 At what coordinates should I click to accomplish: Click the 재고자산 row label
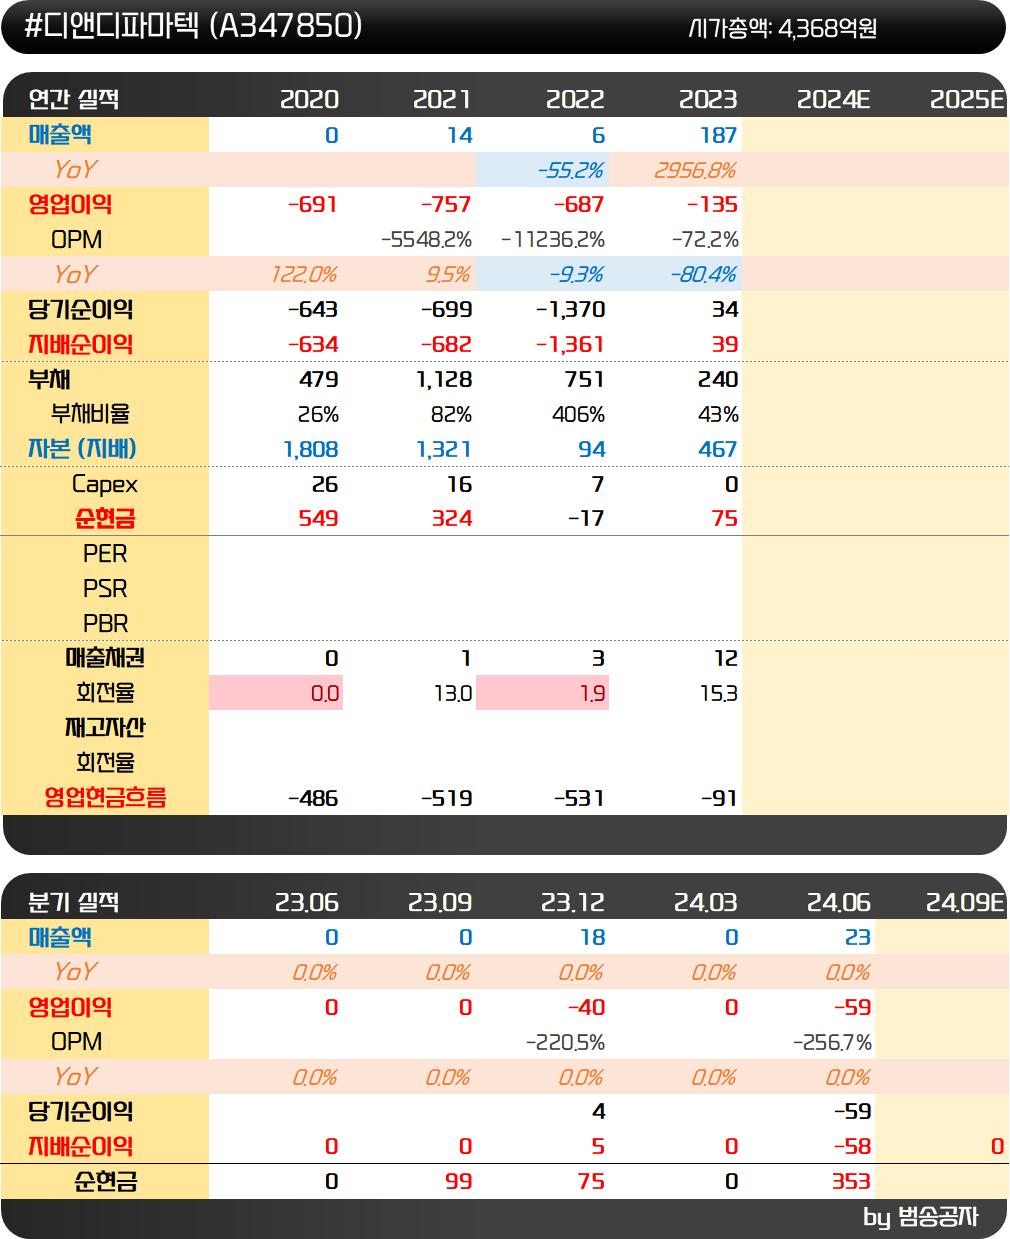[105, 728]
